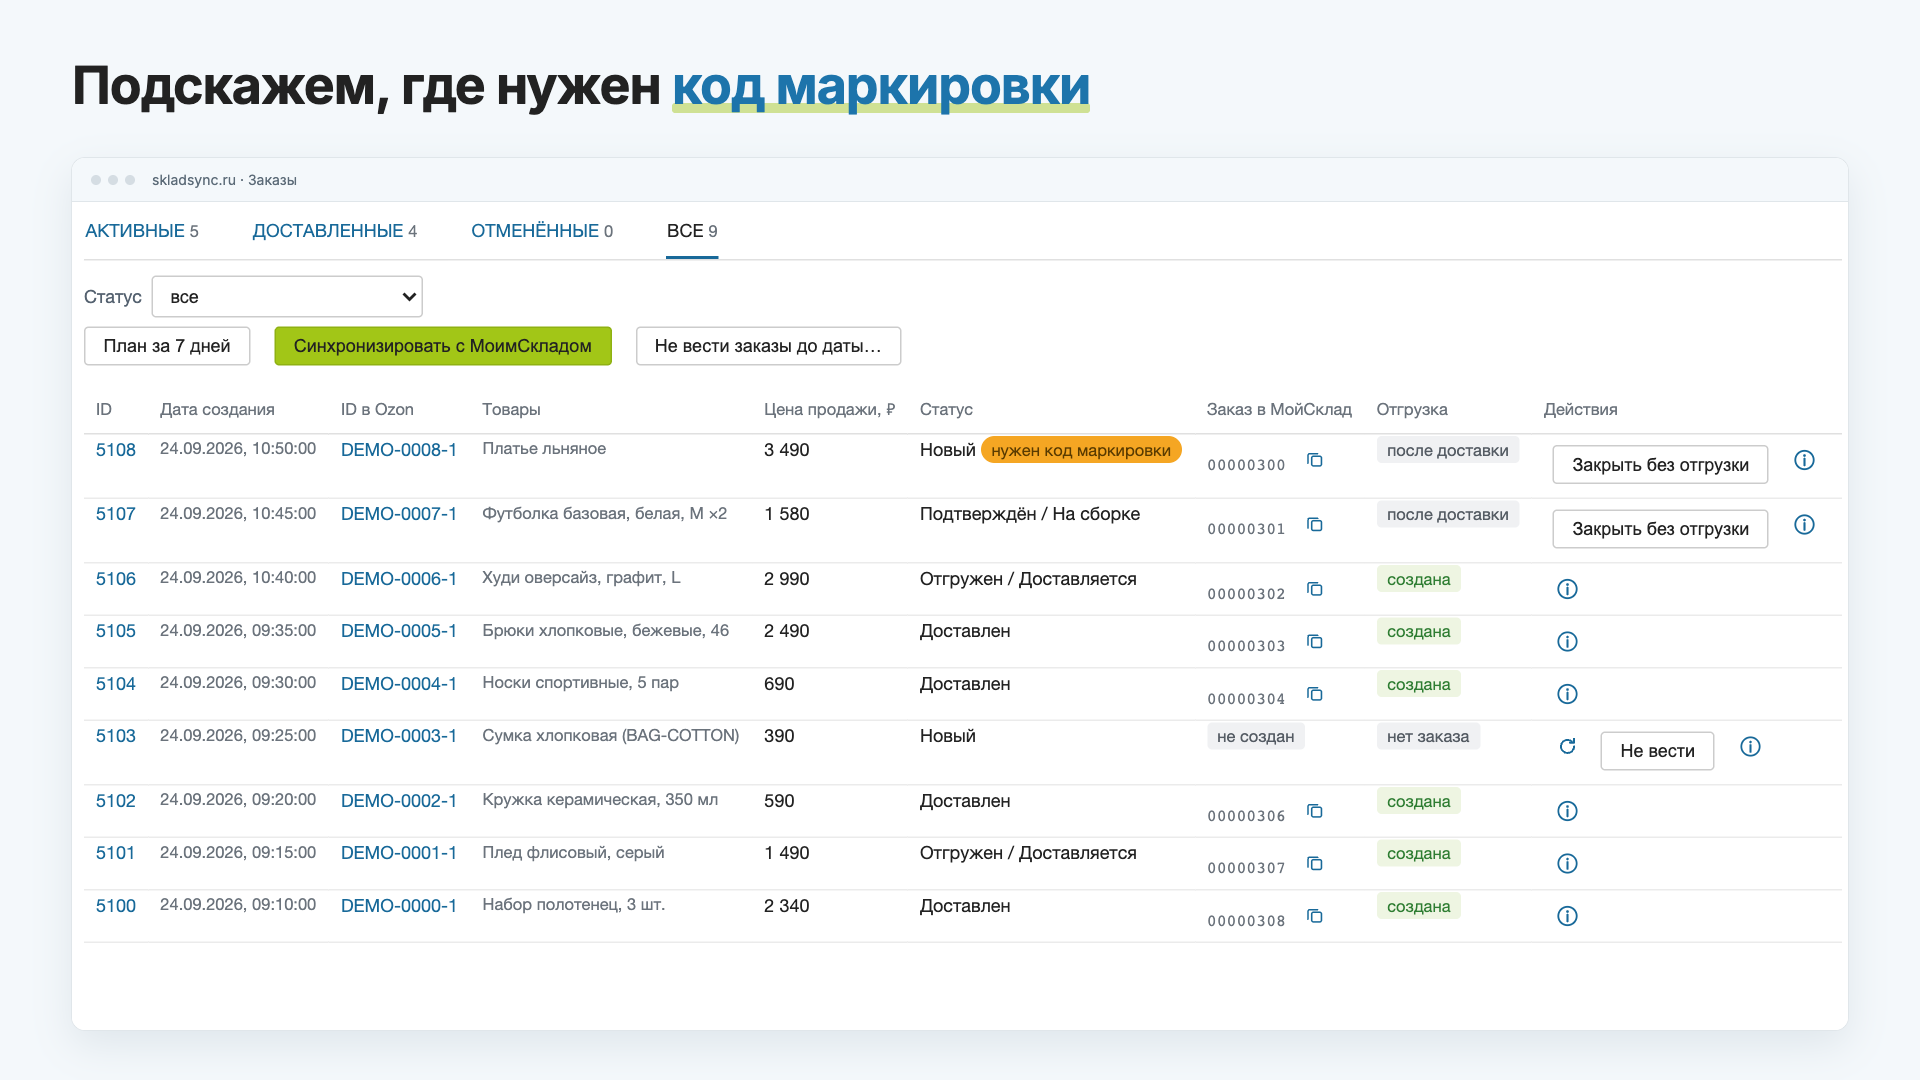1920x1080 pixels.
Task: Close order 5108 without shipment
Action: (x=1660, y=464)
